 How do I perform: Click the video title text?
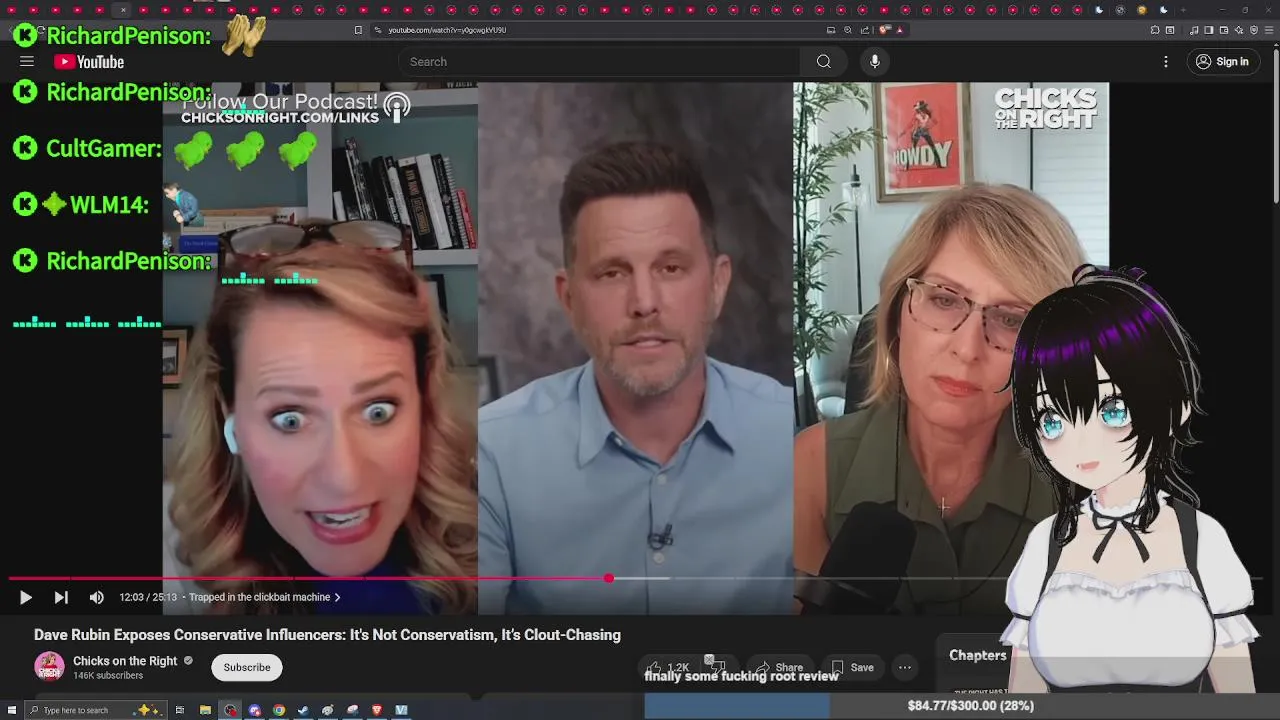(327, 635)
